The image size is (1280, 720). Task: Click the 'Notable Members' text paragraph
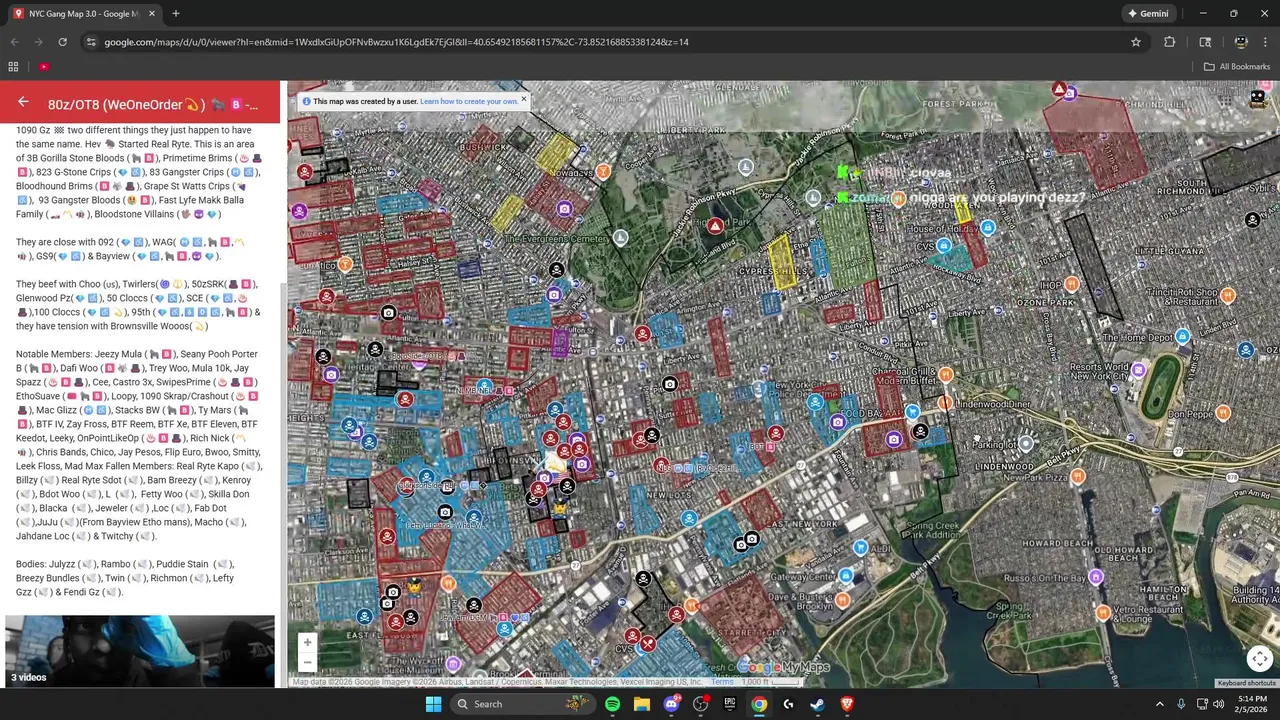click(x=138, y=445)
